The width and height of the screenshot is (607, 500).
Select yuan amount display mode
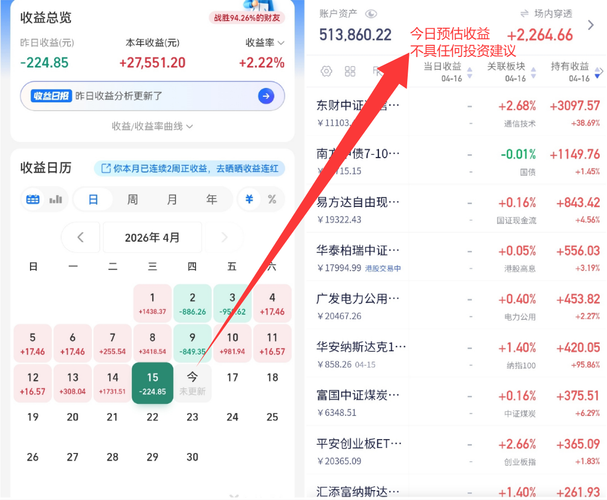pos(249,199)
